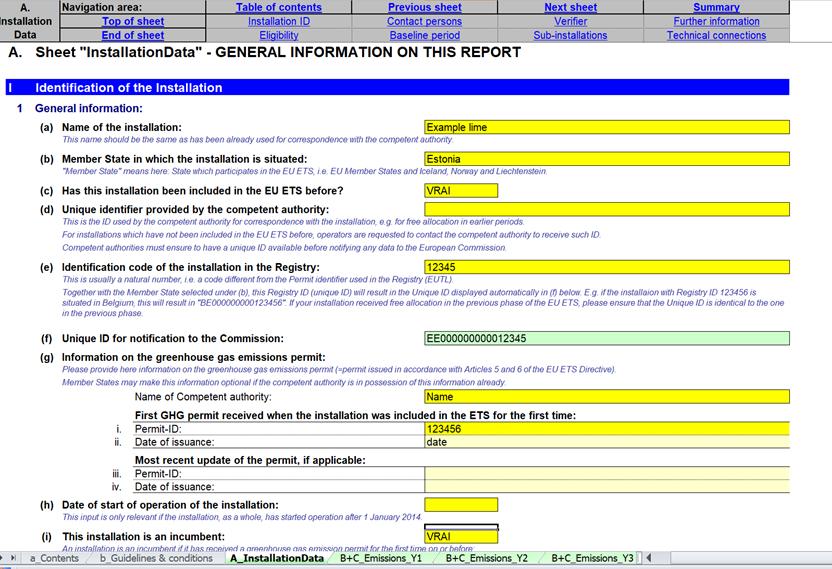This screenshot has height=569, width=832.
Task: Open Eligibility navigation link
Action: [279, 35]
